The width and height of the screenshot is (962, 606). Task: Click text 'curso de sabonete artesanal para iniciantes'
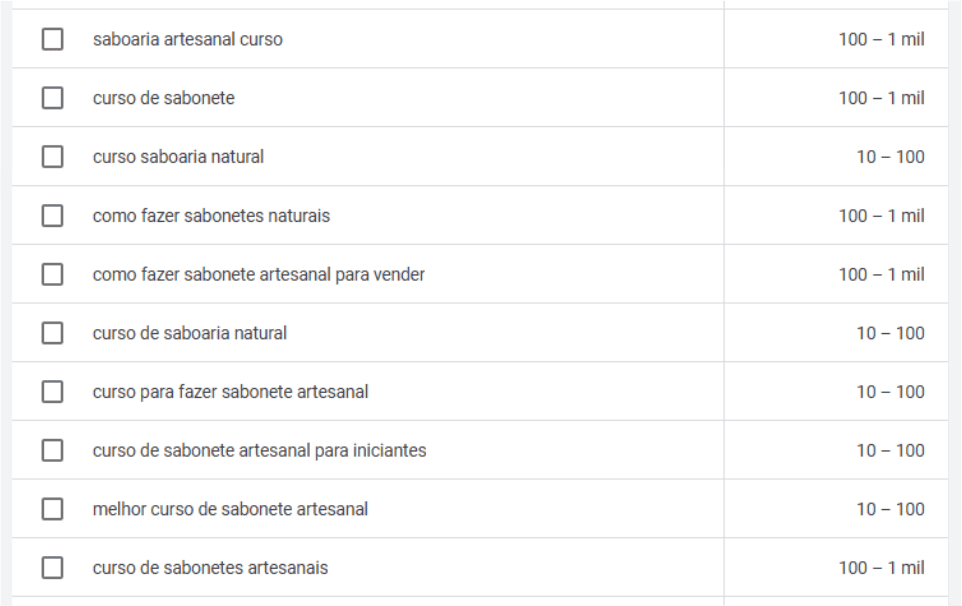click(x=259, y=451)
